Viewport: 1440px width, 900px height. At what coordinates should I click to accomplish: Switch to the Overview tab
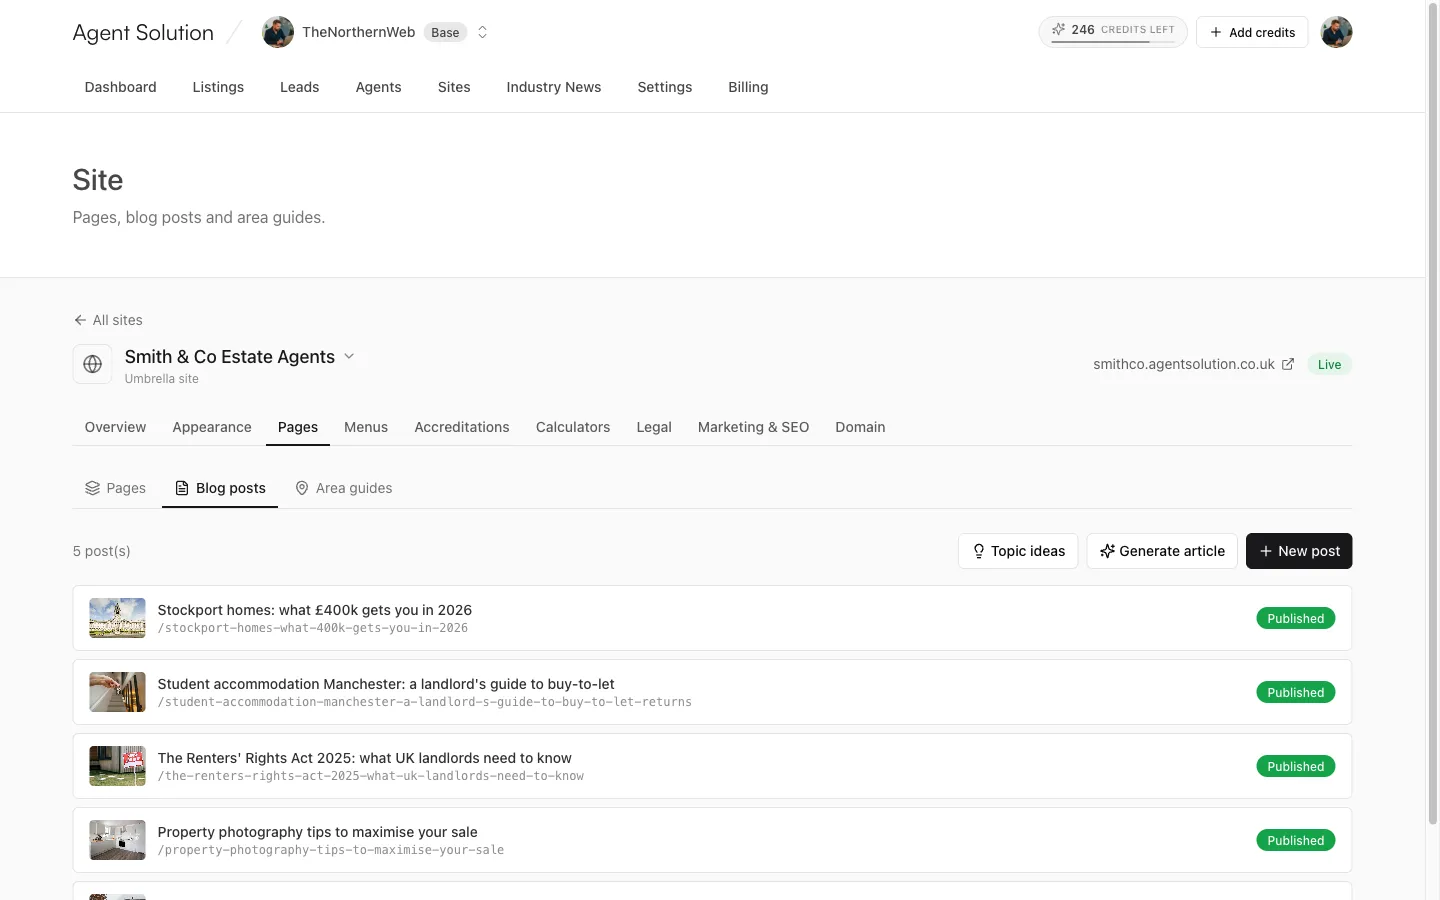116,427
